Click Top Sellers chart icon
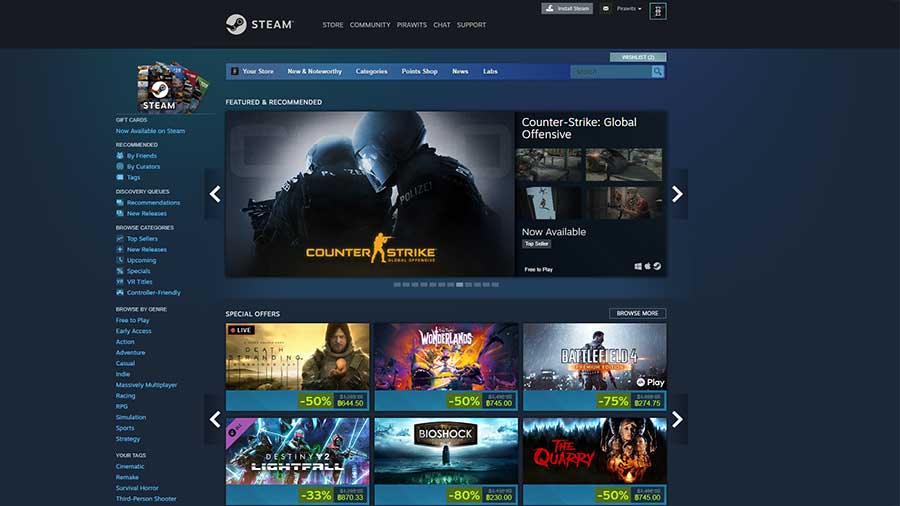The image size is (900, 506). click(x=120, y=239)
